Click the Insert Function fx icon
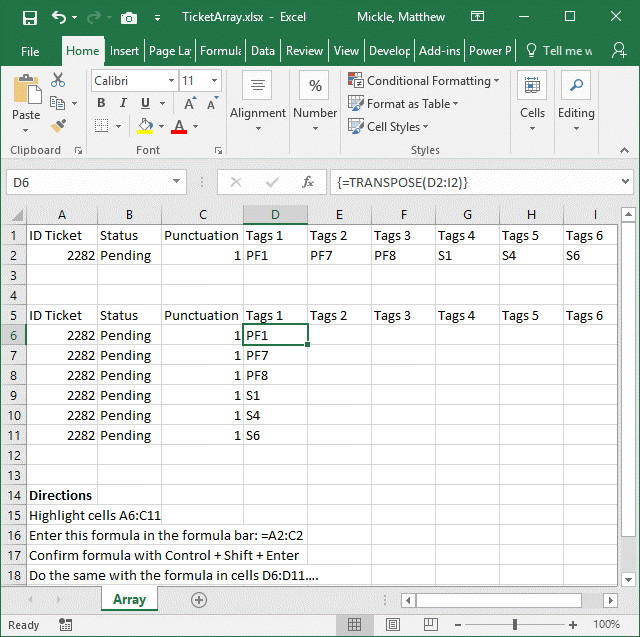640x637 pixels. click(309, 182)
